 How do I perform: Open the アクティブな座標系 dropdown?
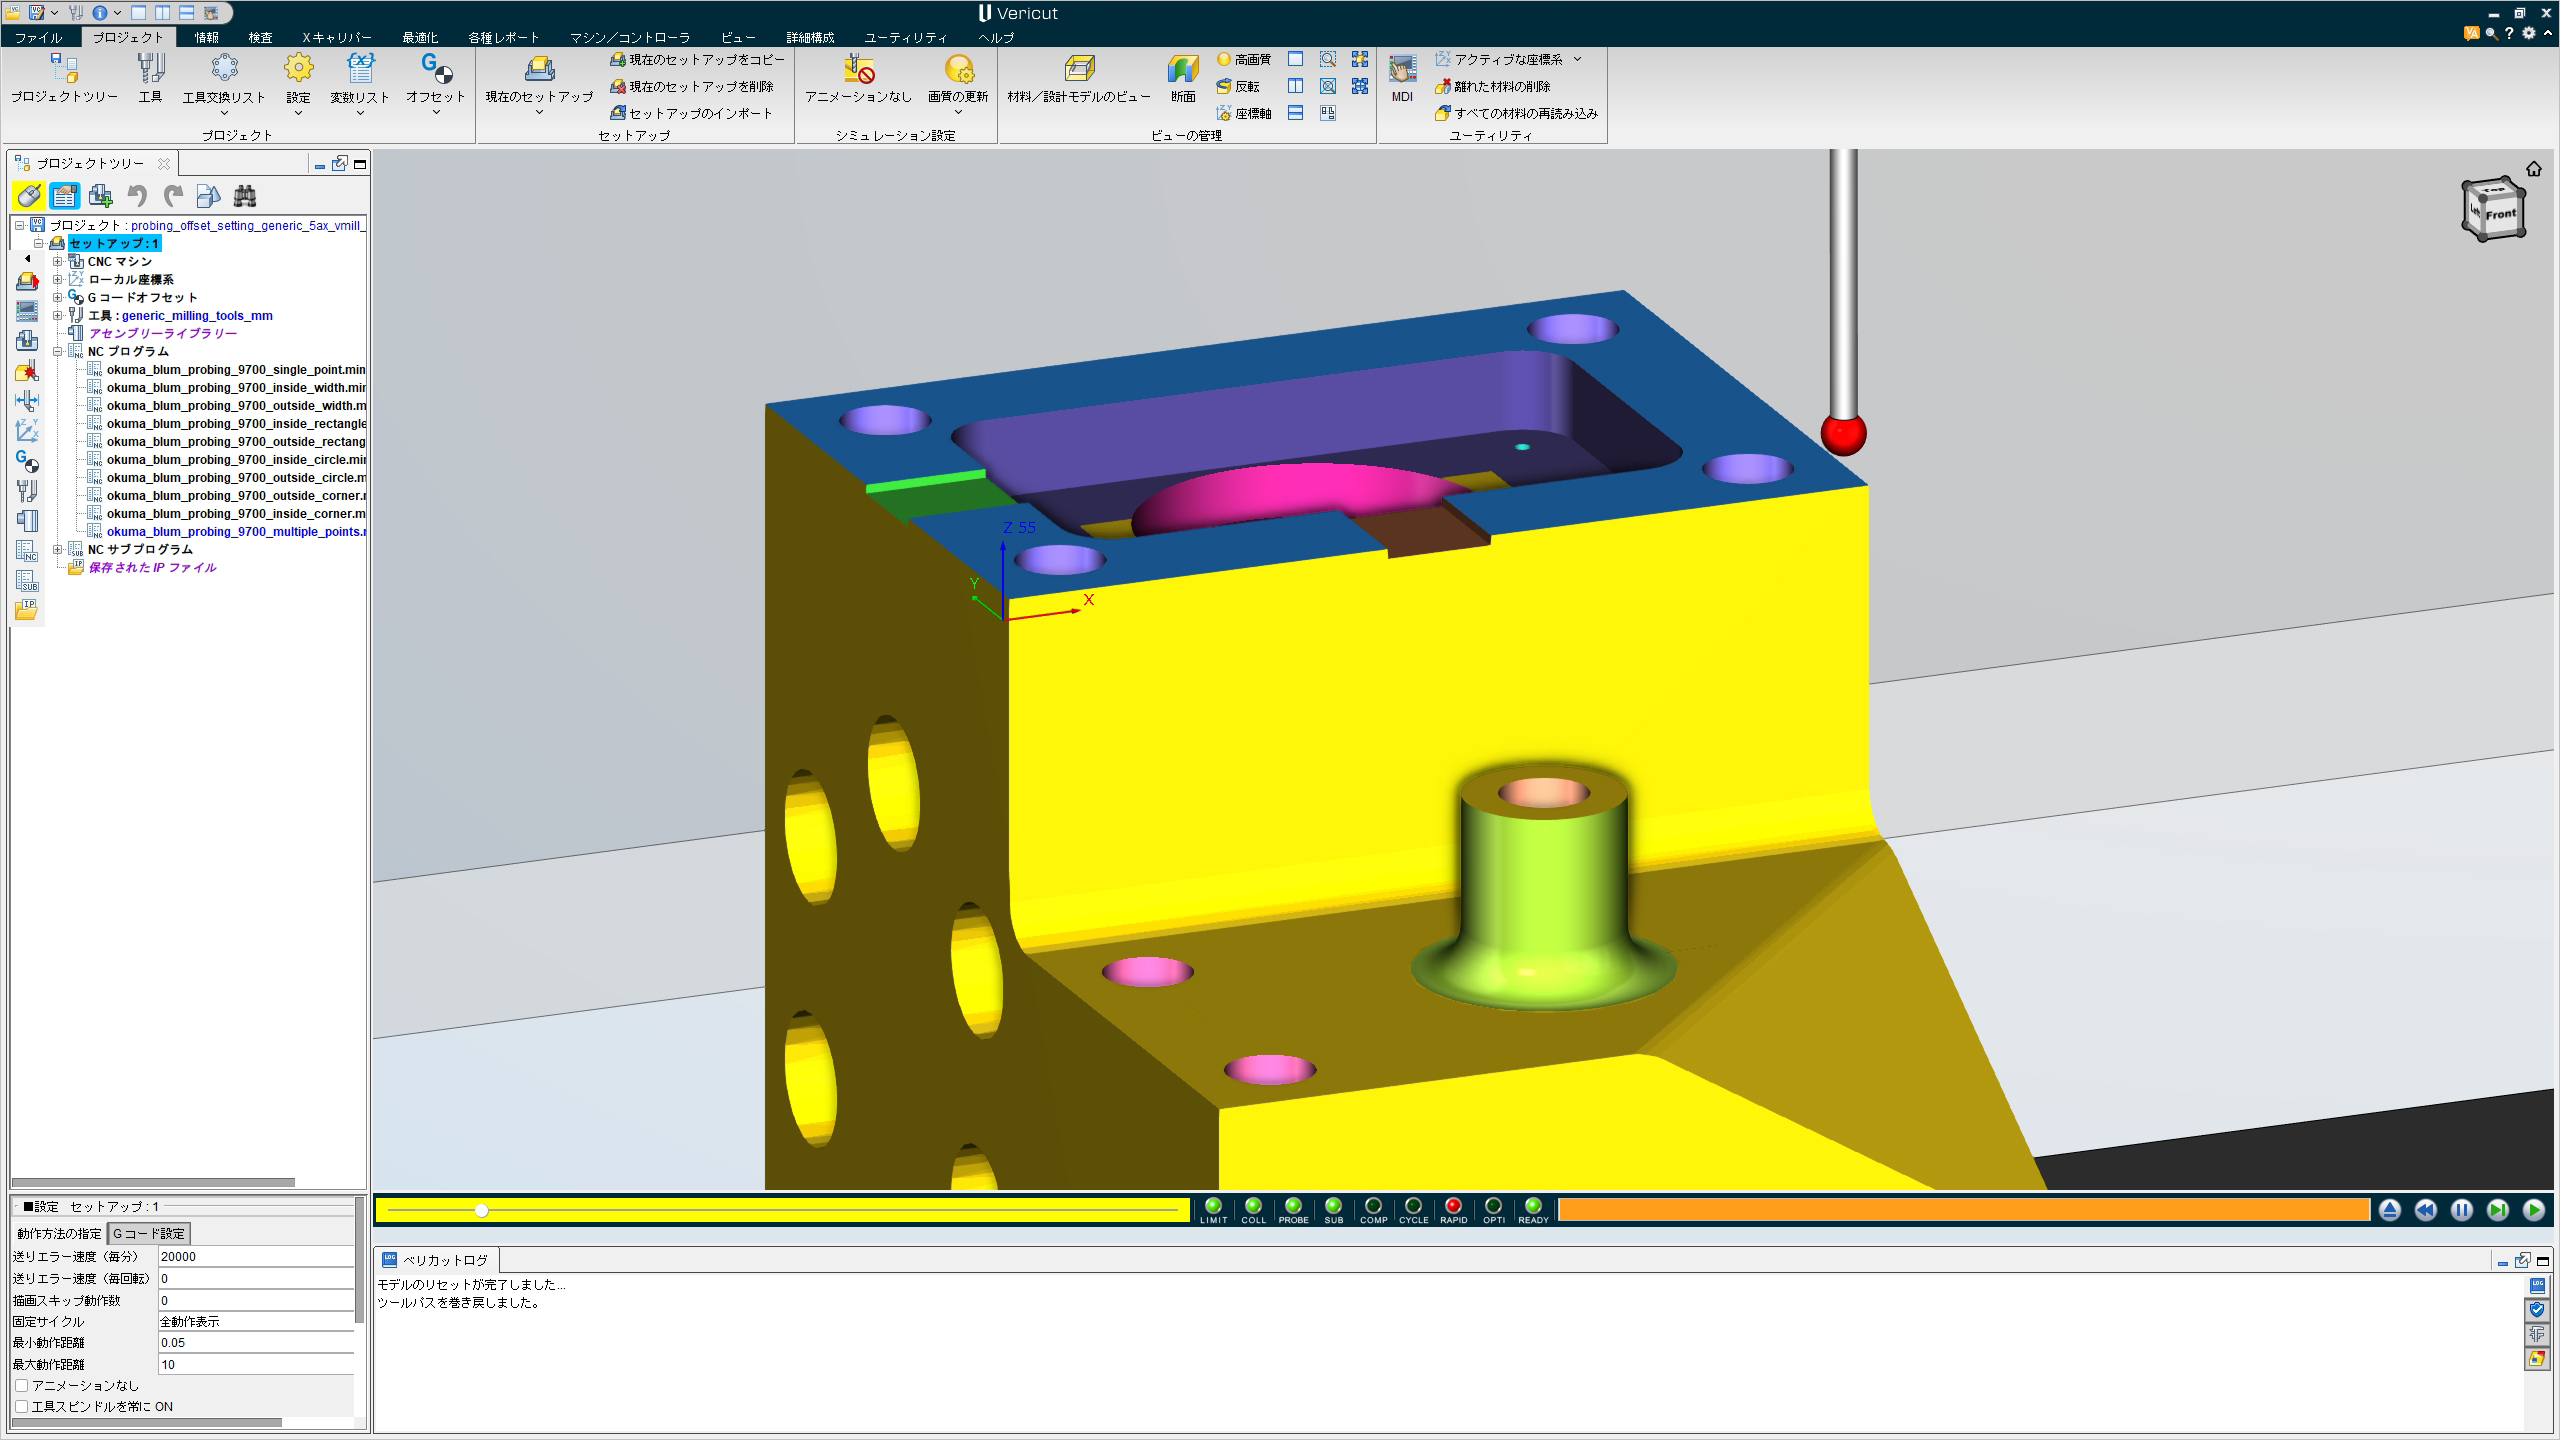(x=1578, y=59)
